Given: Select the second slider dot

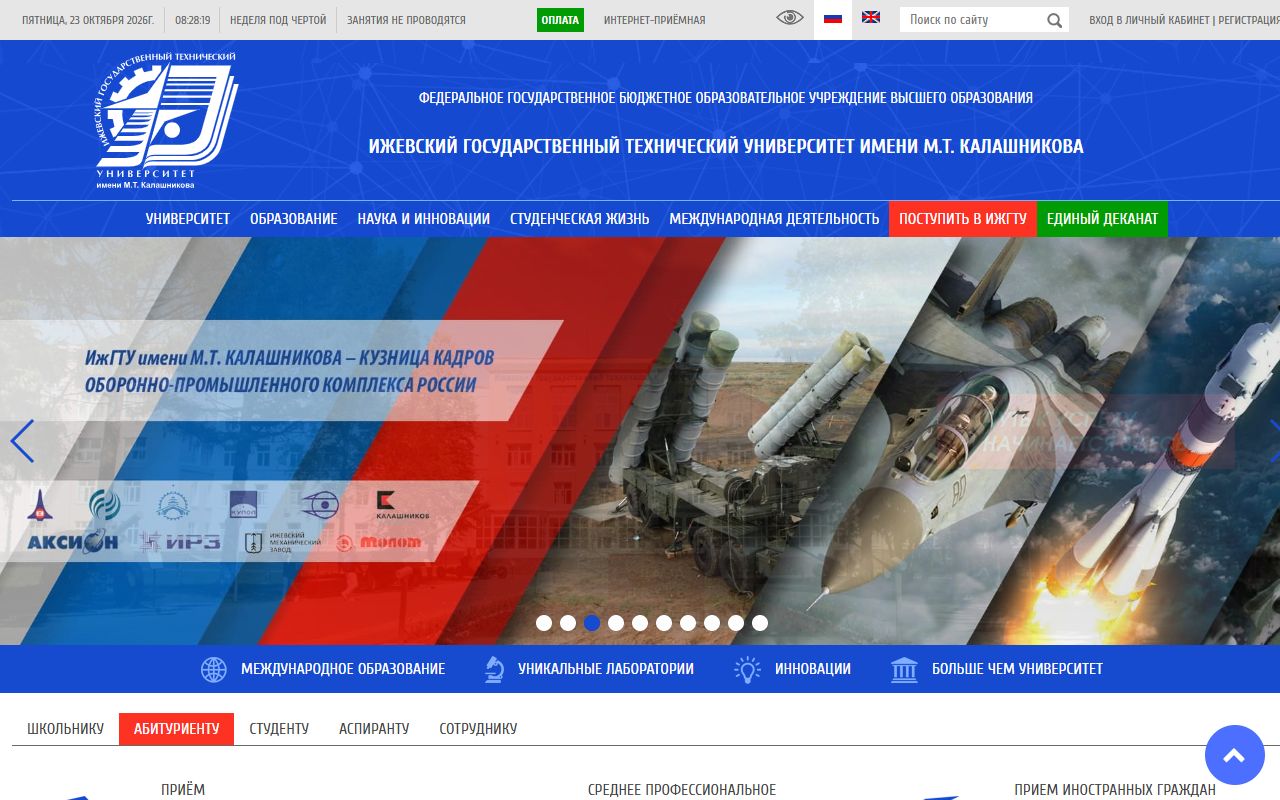Looking at the screenshot, I should click(x=568, y=623).
